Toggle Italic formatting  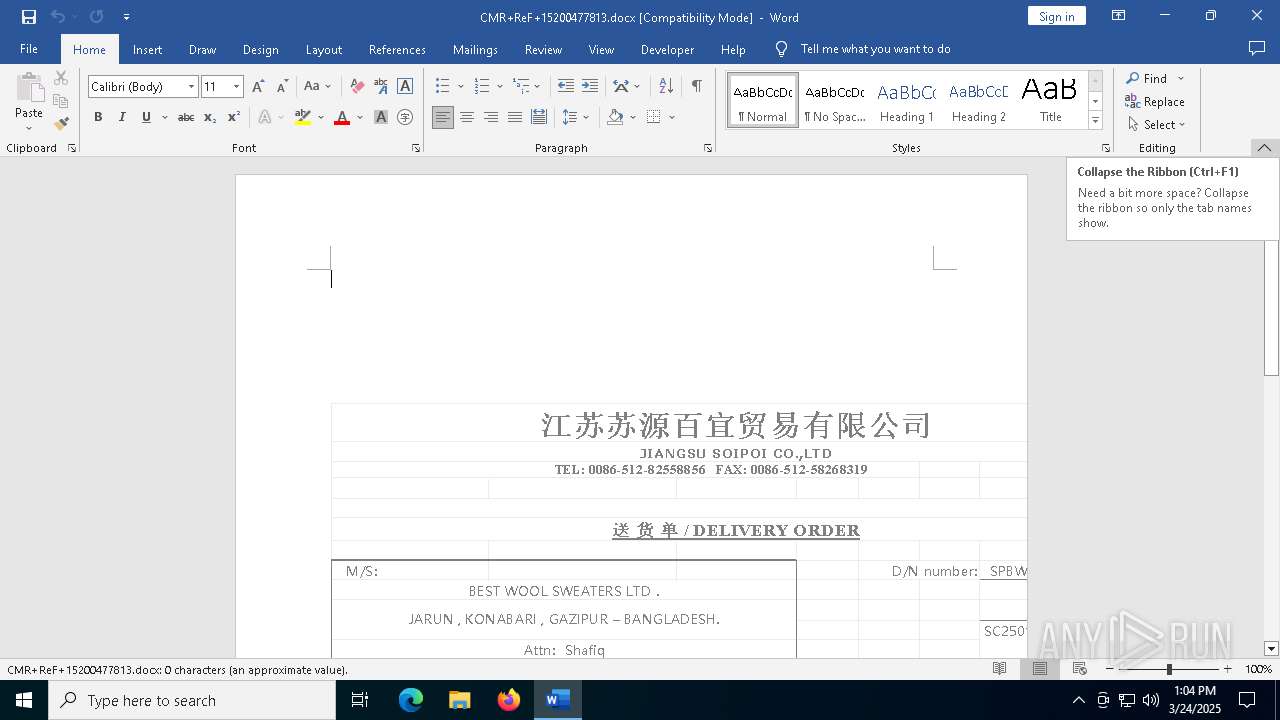[122, 118]
